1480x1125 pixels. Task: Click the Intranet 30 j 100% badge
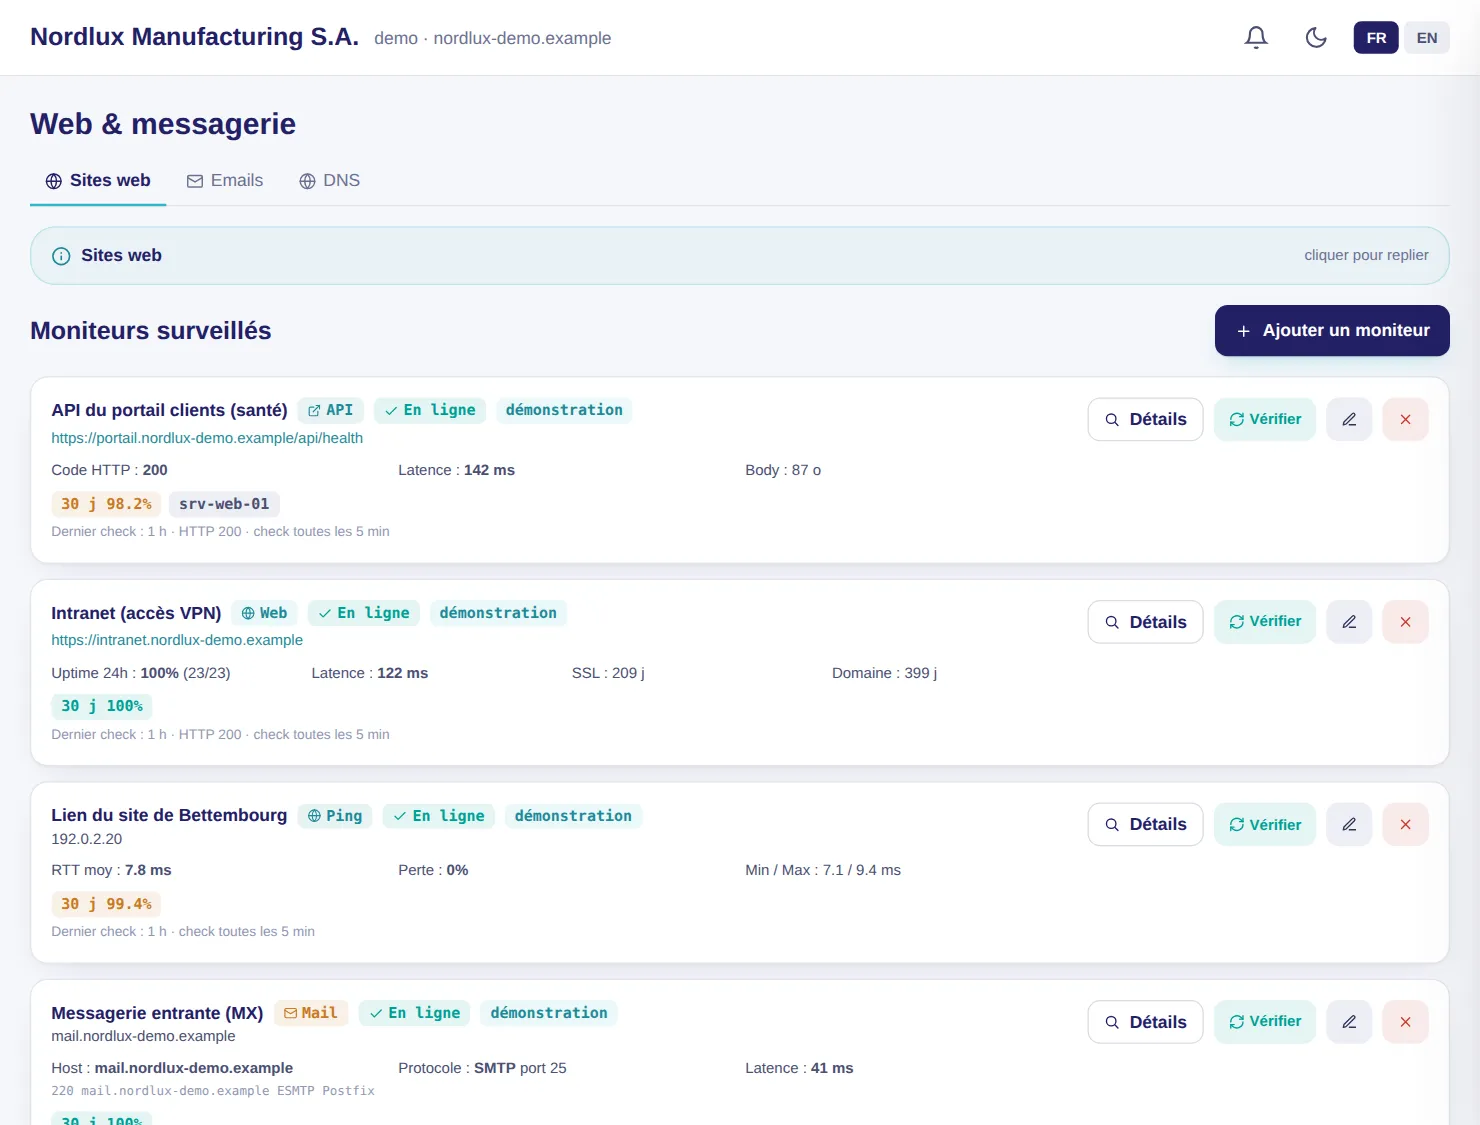102,706
